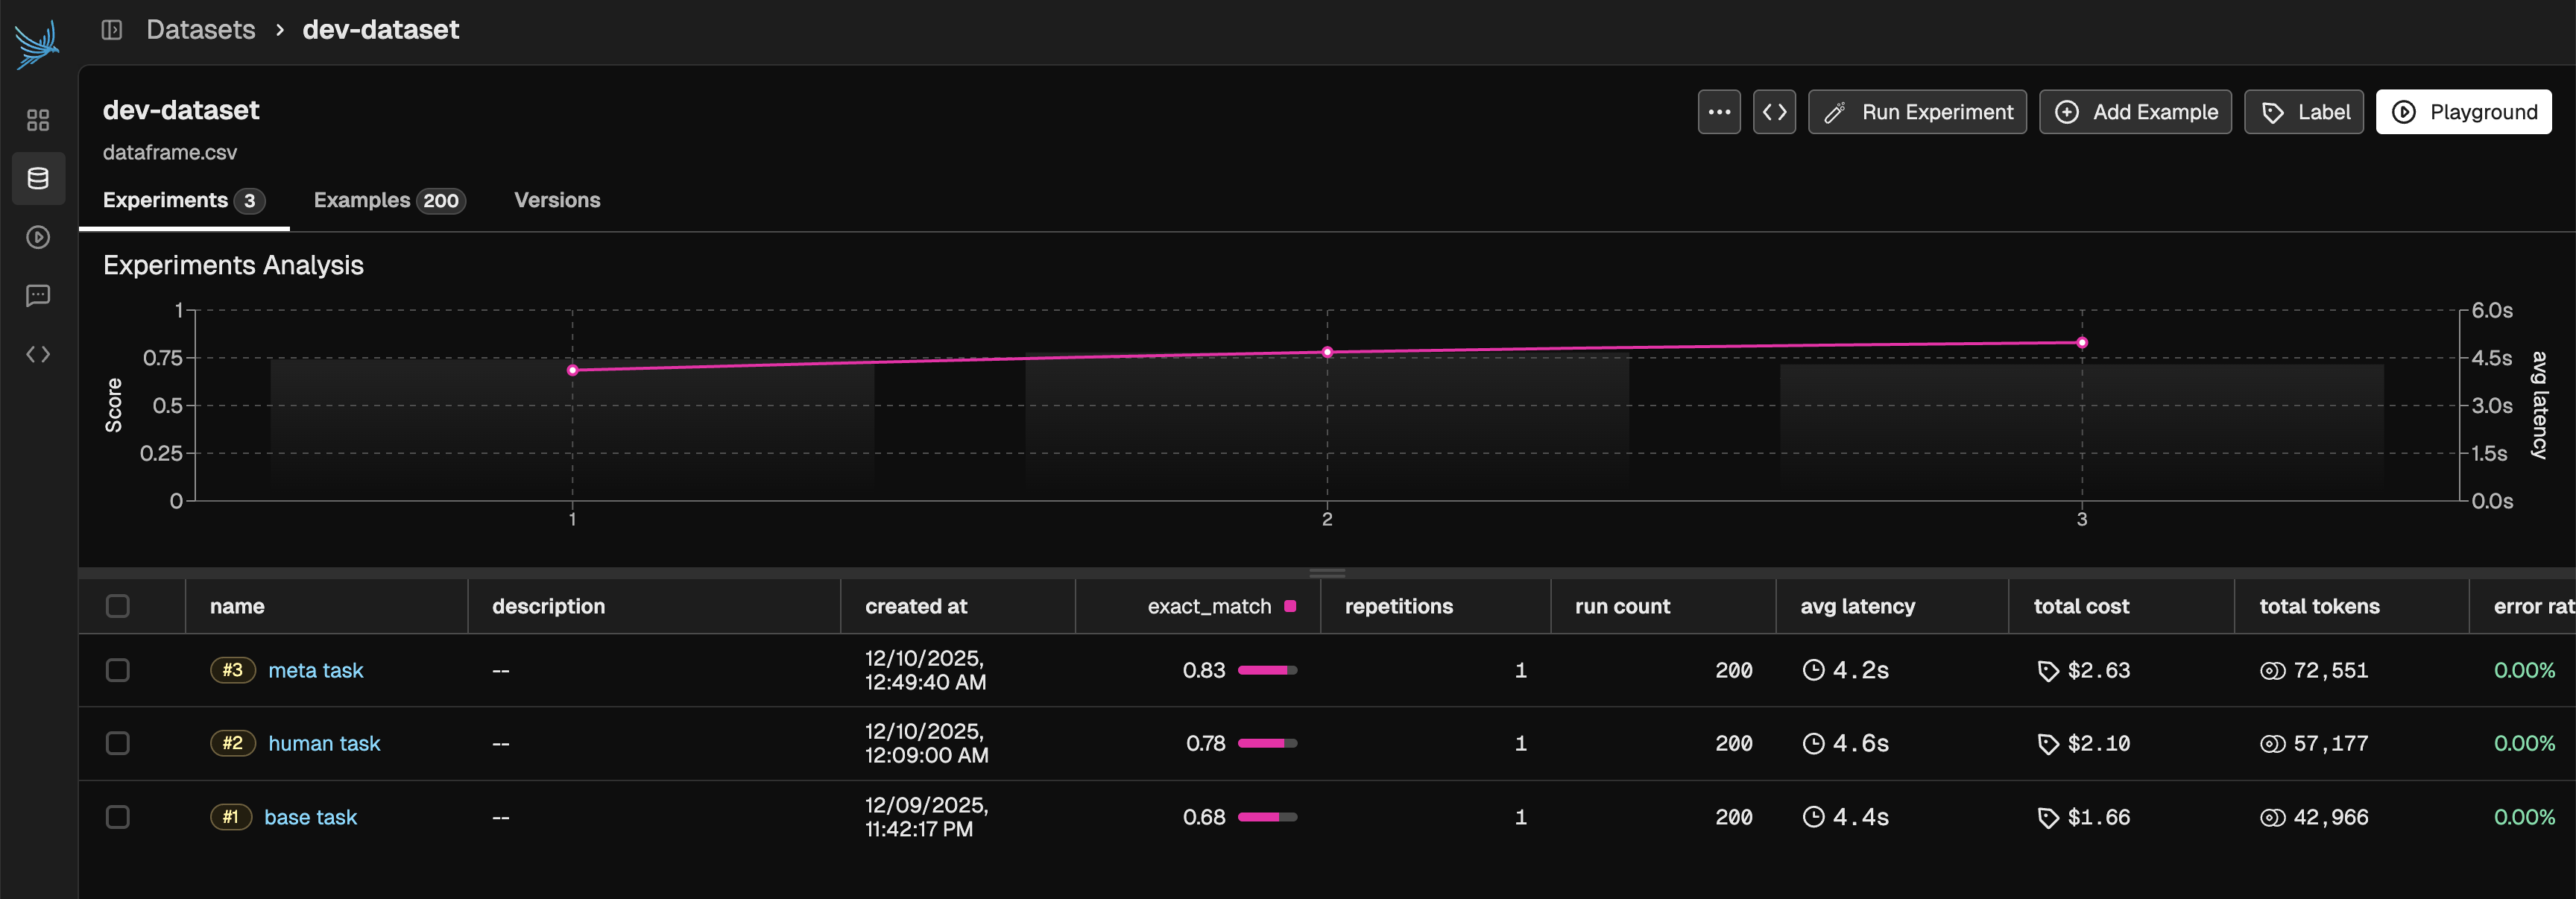Toggle the side navigation panel icon
This screenshot has height=899, width=2576.
click(112, 30)
